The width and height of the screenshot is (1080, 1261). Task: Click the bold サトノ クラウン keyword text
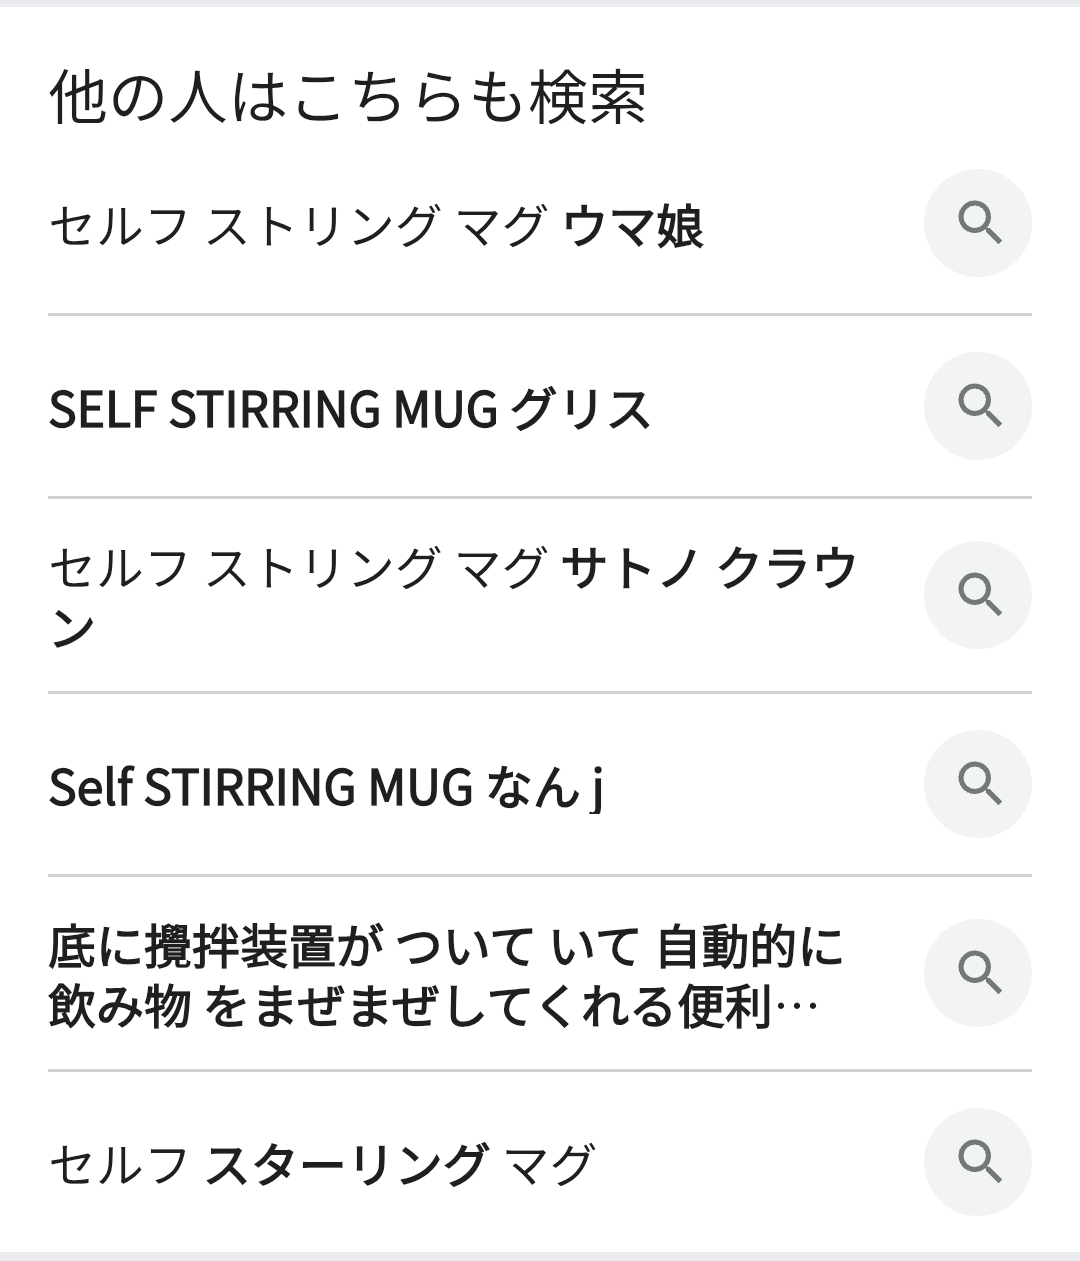point(708,567)
